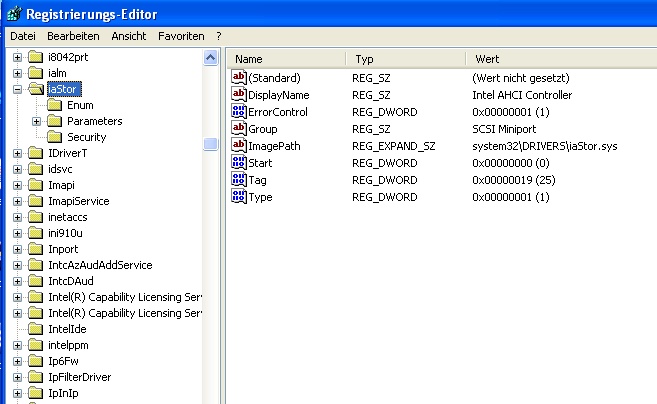Select the ErrorControl value name

click(x=278, y=112)
